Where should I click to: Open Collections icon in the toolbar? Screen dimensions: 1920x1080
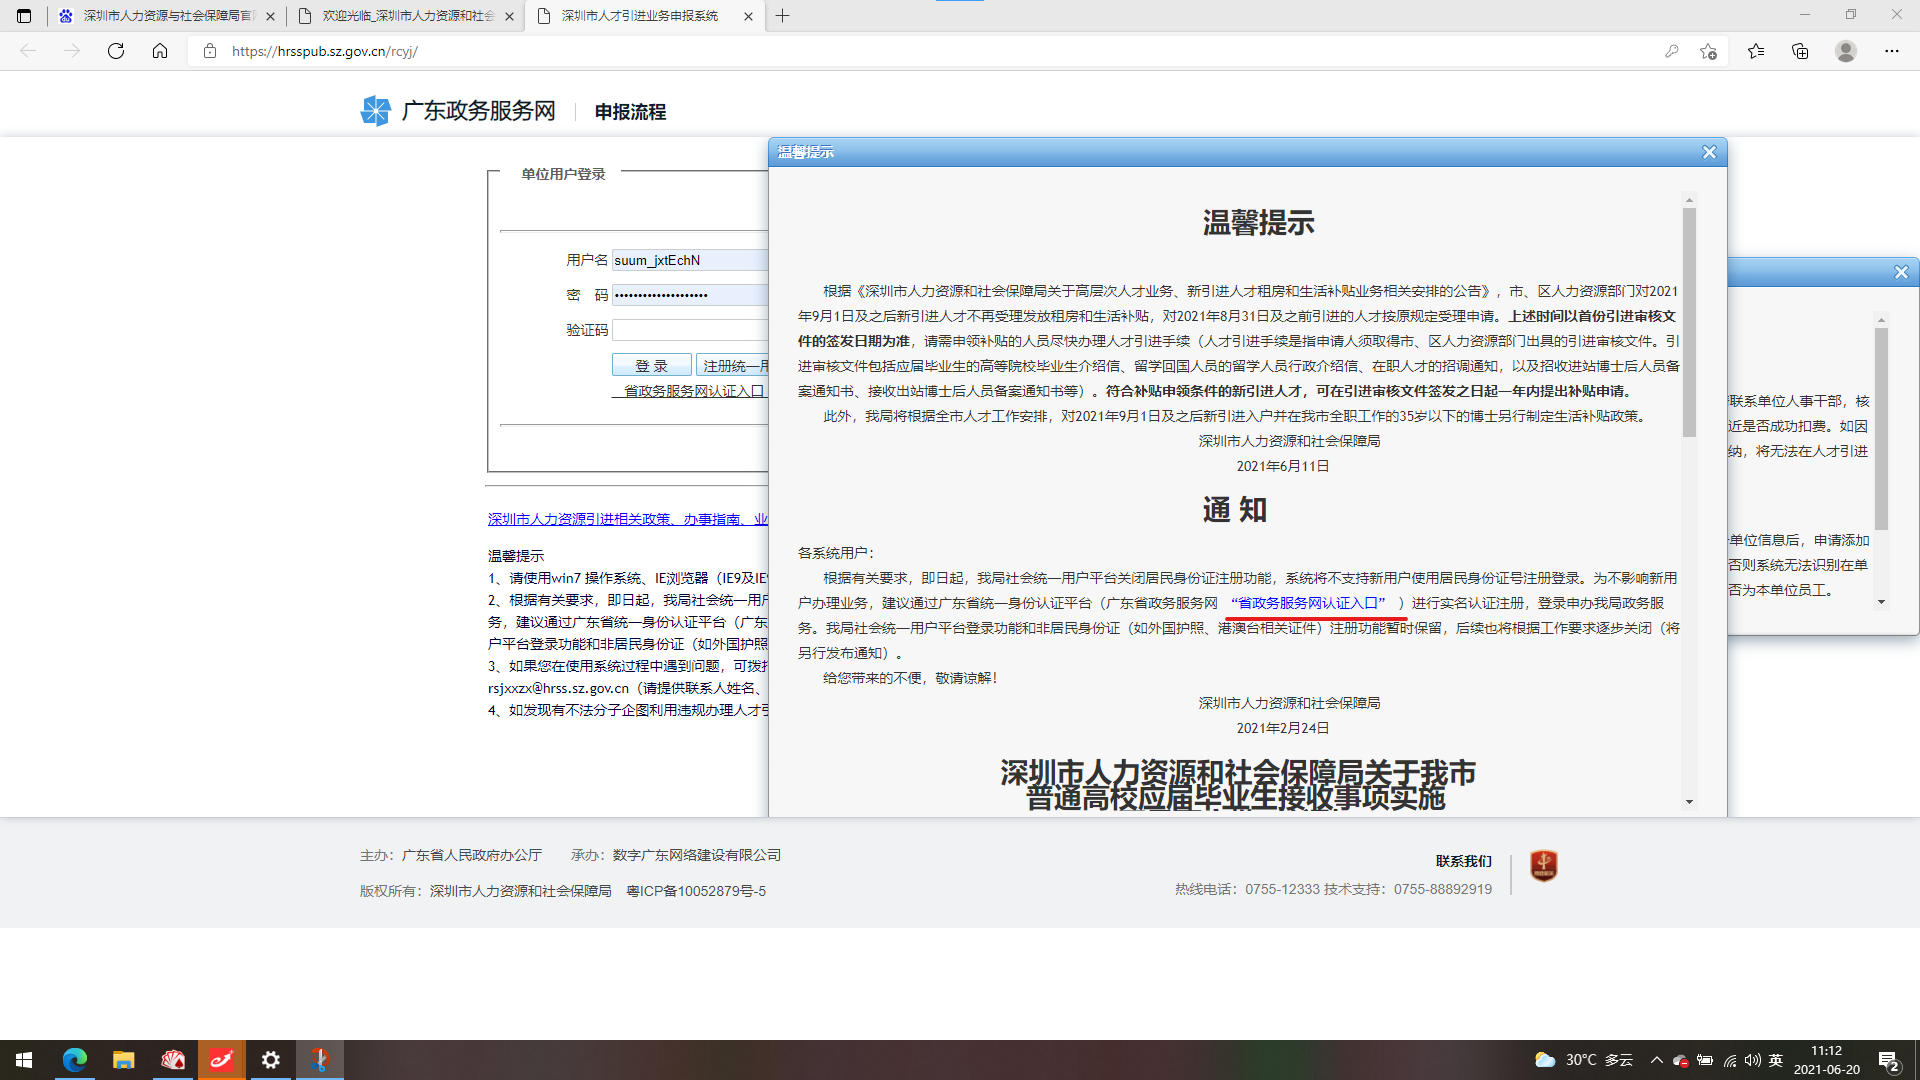tap(1800, 51)
